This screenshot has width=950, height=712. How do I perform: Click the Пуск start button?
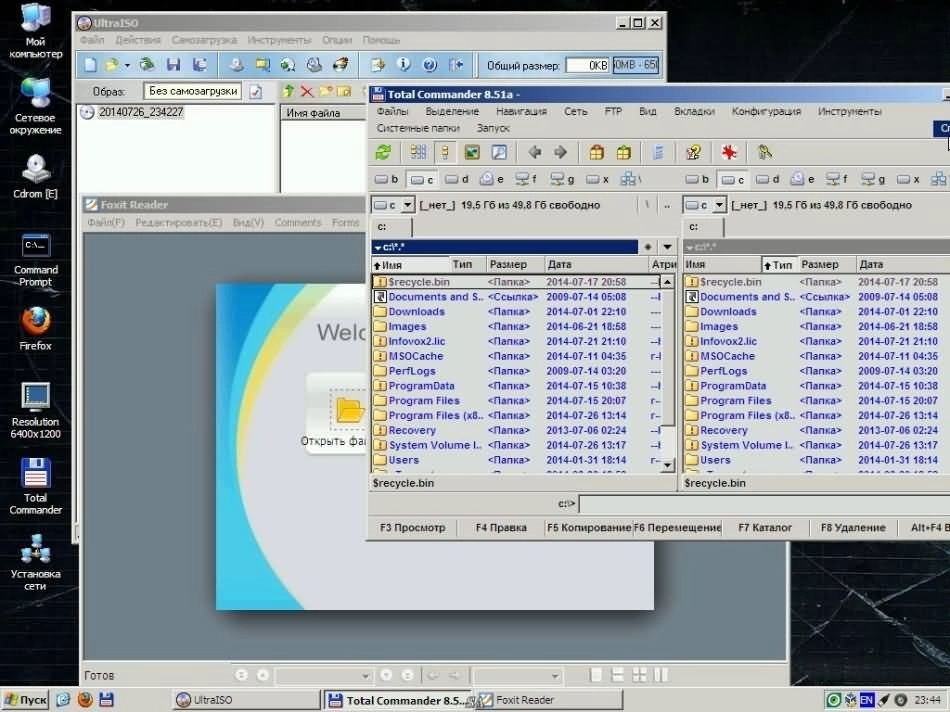click(25, 700)
